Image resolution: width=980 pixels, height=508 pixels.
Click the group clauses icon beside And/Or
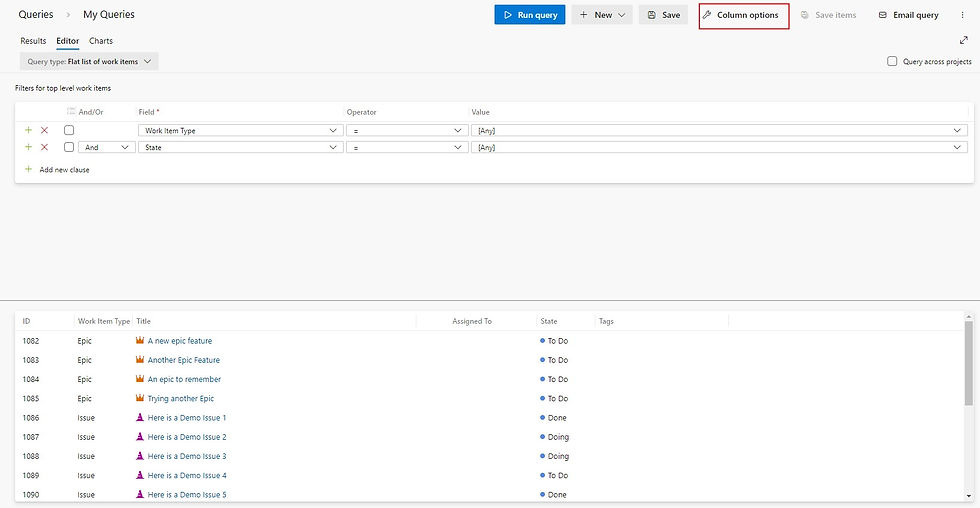pyautogui.click(x=71, y=111)
